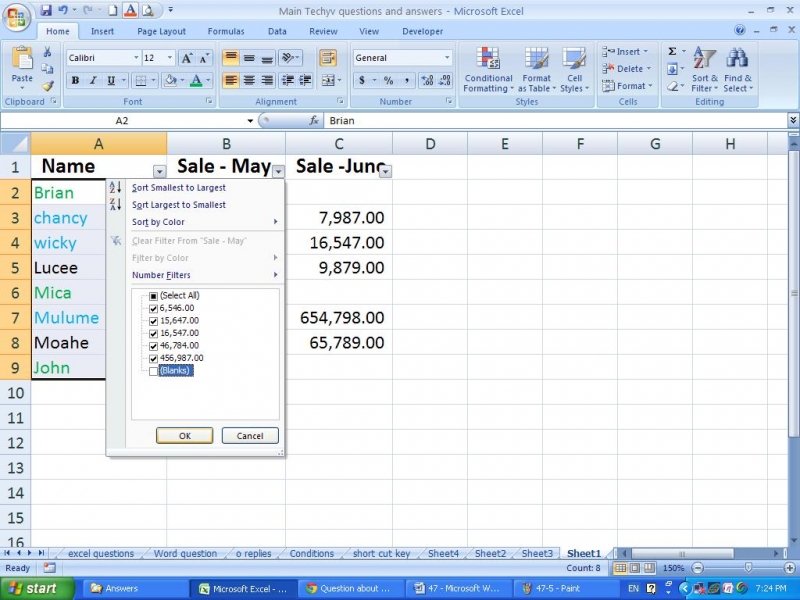This screenshot has width=800, height=600.
Task: Toggle the (Select All) checkbox
Action: [x=153, y=296]
